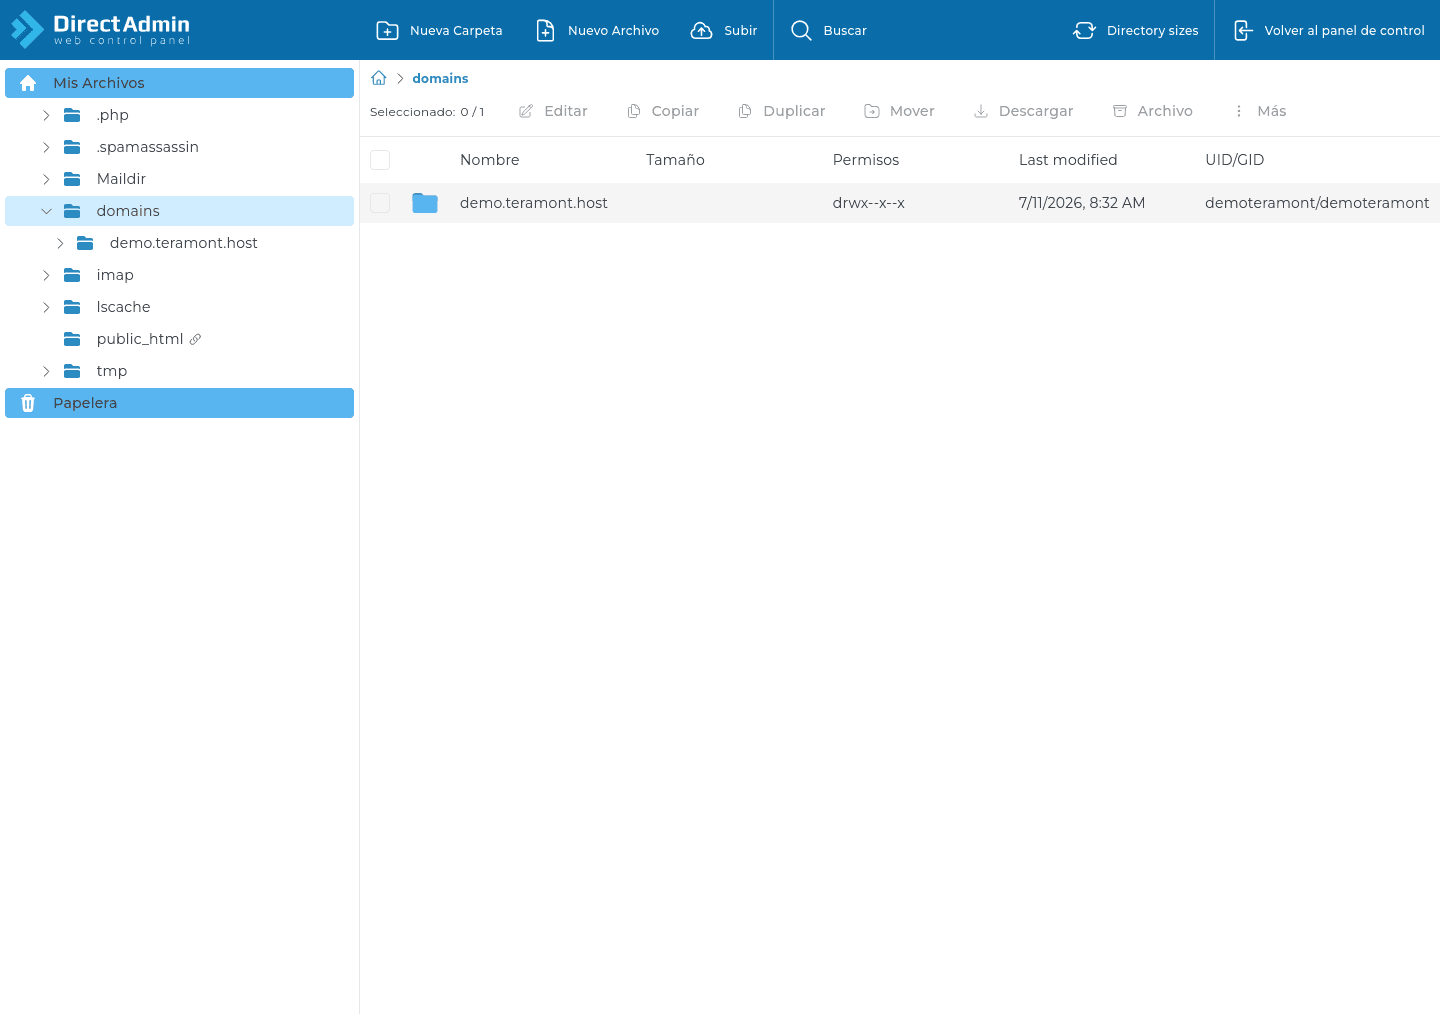1440x1014 pixels.
Task: Expand the tmp folder chevron
Action: click(46, 371)
